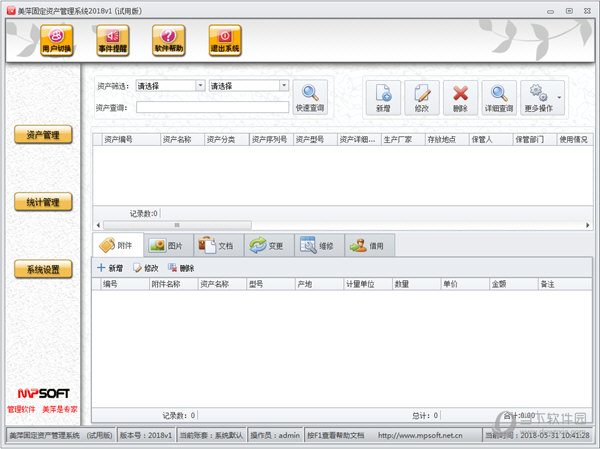The width and height of the screenshot is (600, 449).
Task: Click the red X 删除 toolbar icon
Action: pos(460,98)
